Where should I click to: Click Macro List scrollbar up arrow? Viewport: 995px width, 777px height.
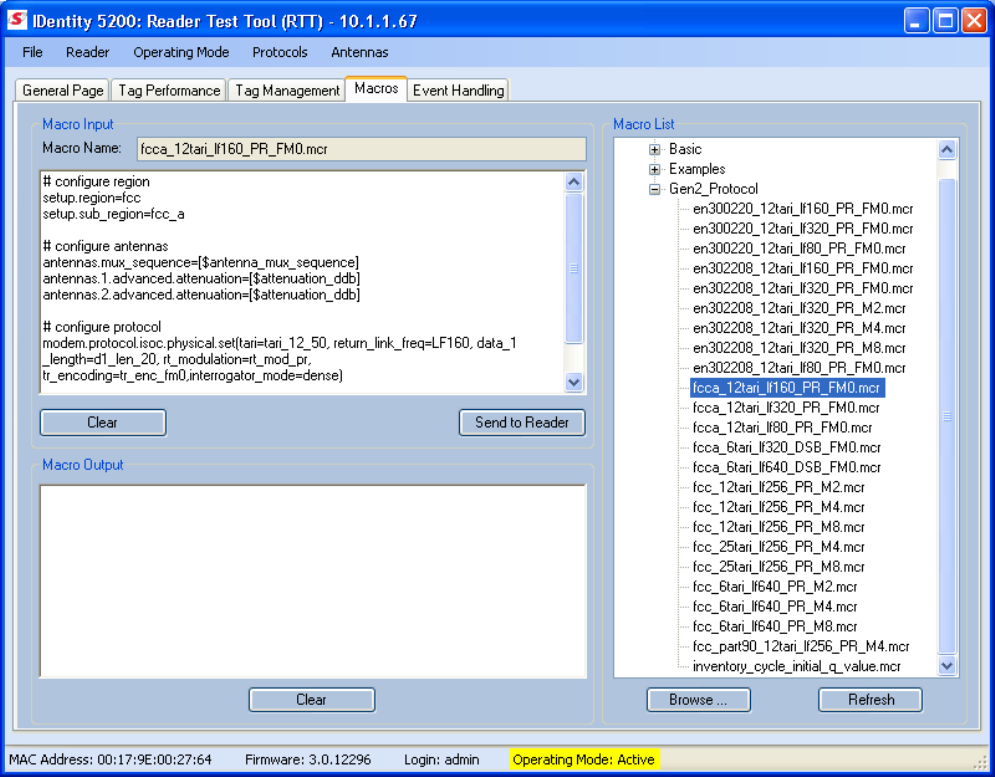pos(947,150)
